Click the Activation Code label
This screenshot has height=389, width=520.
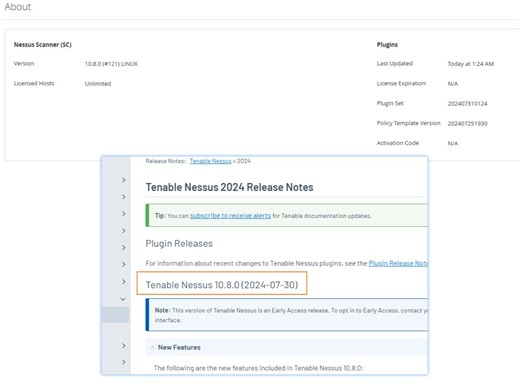pyautogui.click(x=398, y=143)
